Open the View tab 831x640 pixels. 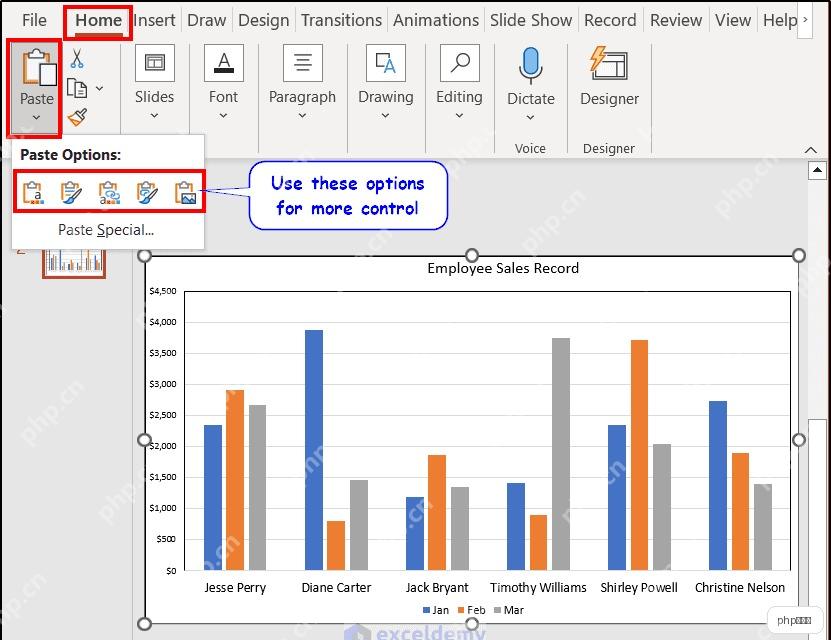click(732, 20)
